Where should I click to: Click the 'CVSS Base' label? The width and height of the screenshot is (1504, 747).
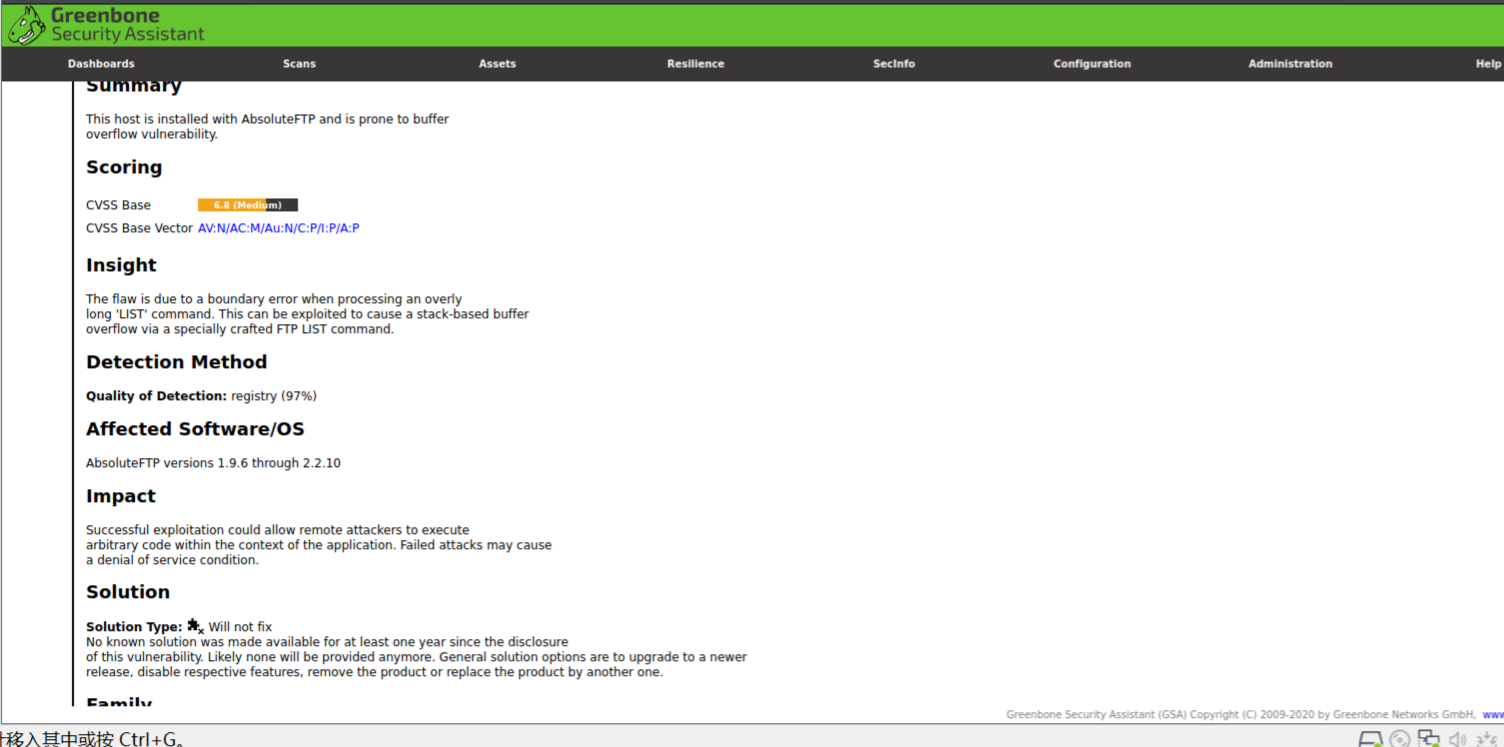click(x=118, y=205)
